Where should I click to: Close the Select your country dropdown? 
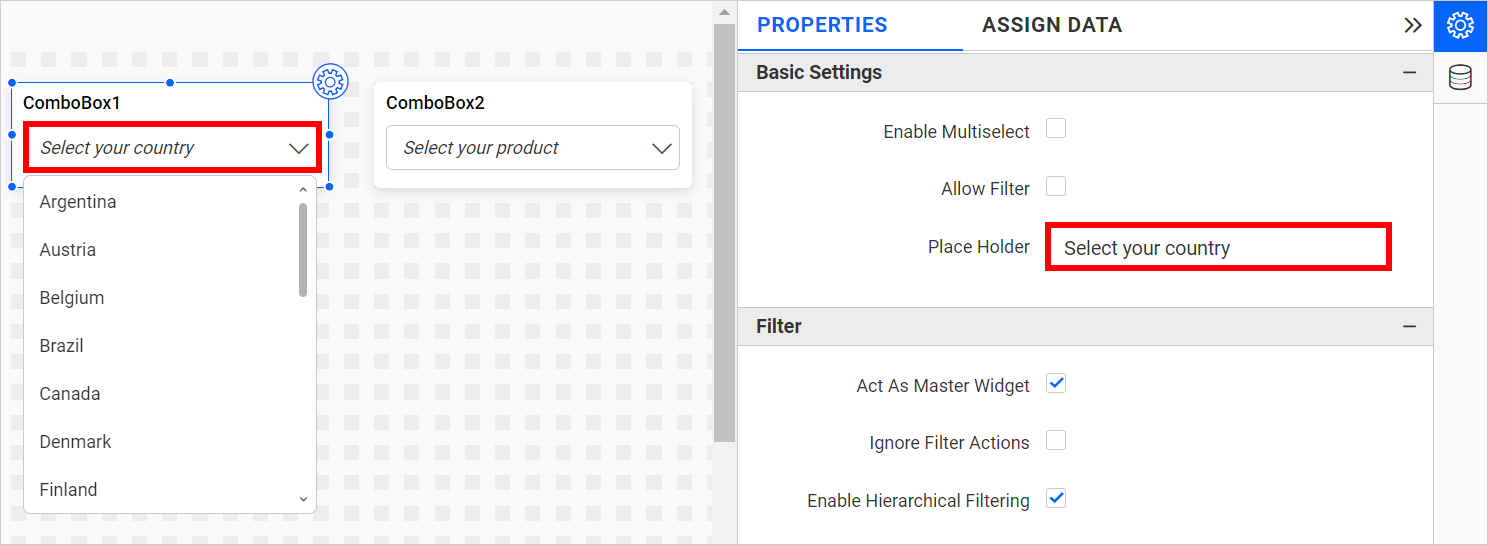298,148
